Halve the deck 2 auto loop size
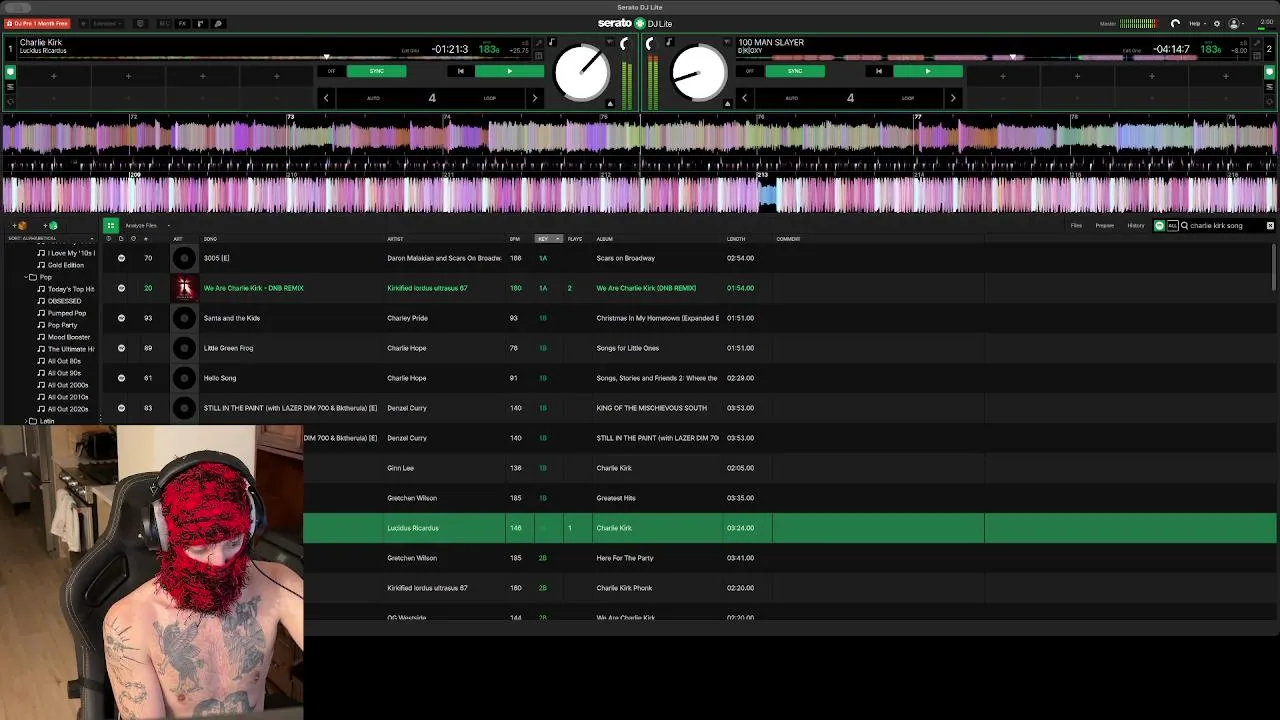Image resolution: width=1280 pixels, height=720 pixels. point(744,98)
